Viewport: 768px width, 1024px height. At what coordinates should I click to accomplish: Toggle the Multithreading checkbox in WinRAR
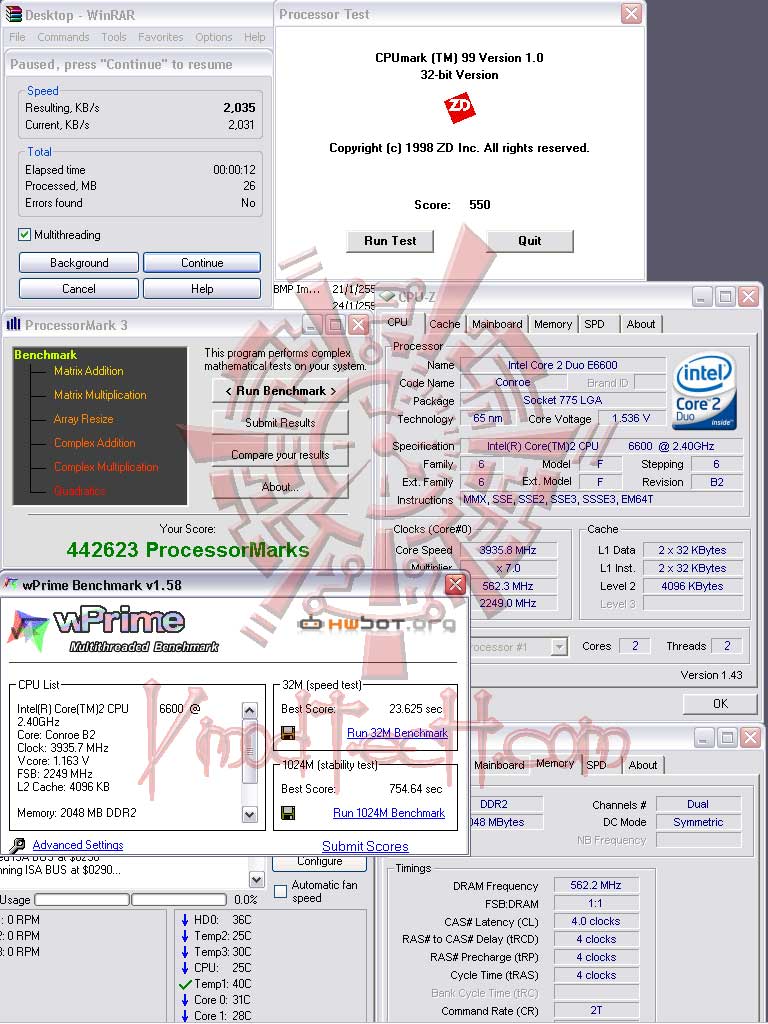(x=25, y=234)
